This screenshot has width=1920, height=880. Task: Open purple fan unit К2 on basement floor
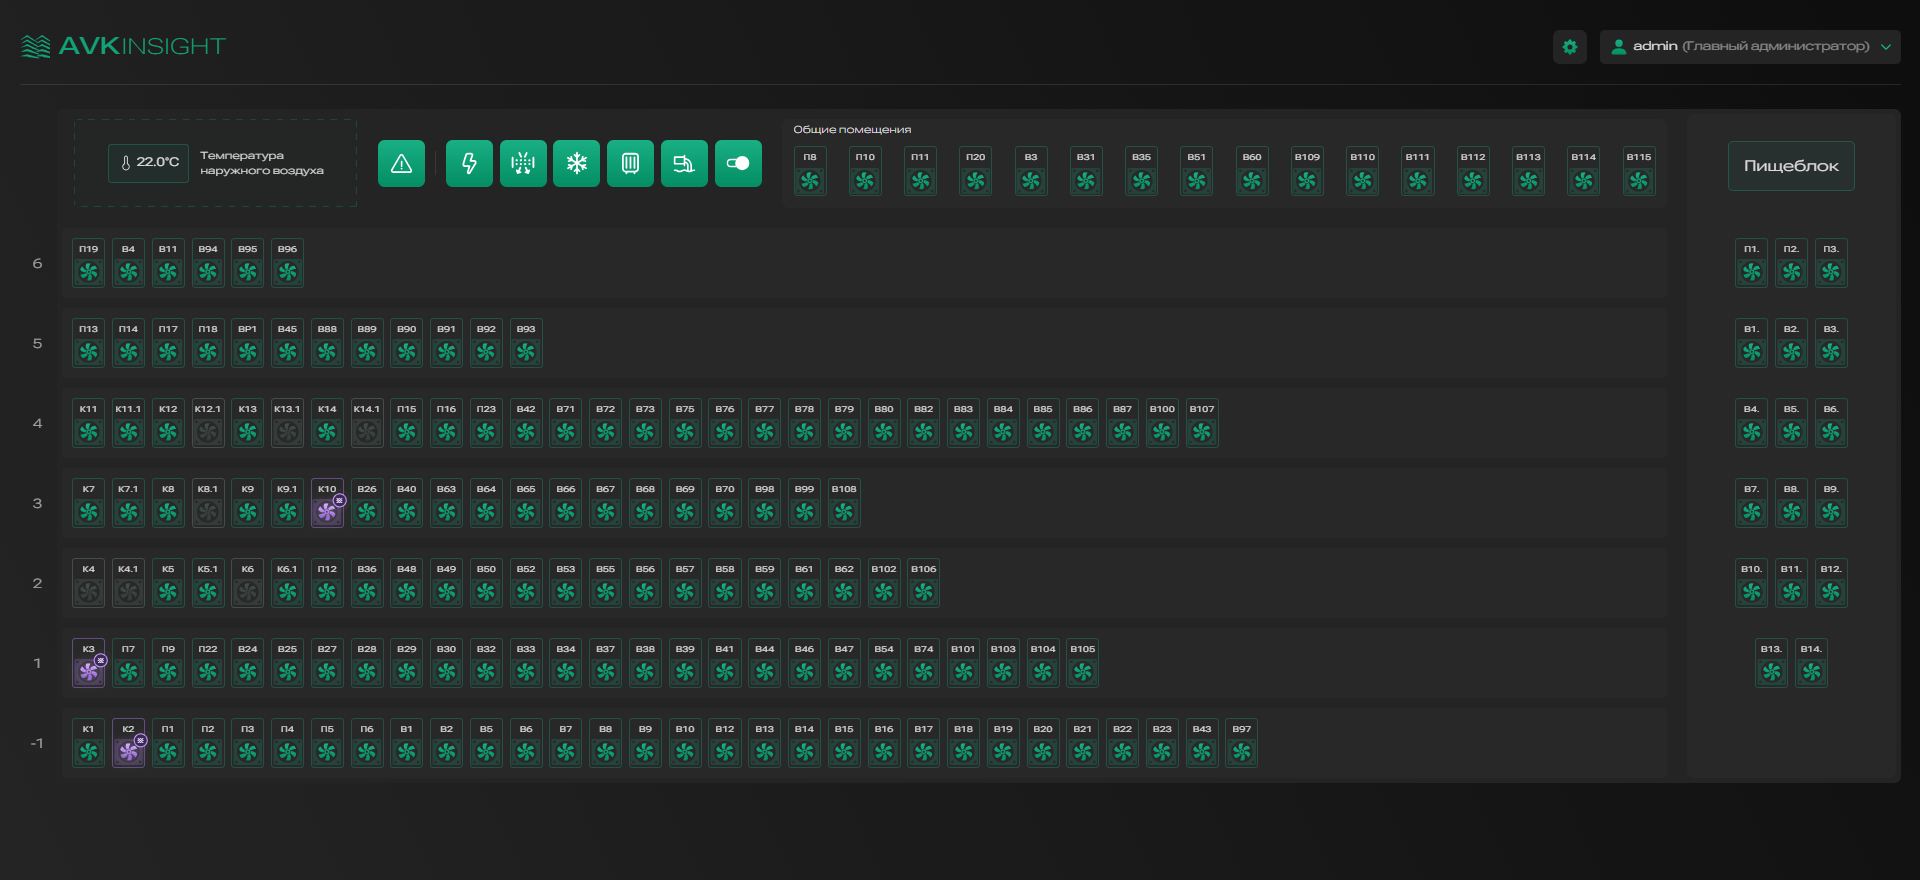coord(129,743)
